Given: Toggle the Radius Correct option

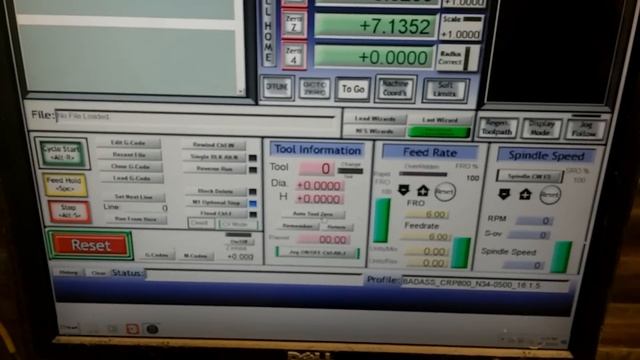Looking at the screenshot, I should click(458, 59).
